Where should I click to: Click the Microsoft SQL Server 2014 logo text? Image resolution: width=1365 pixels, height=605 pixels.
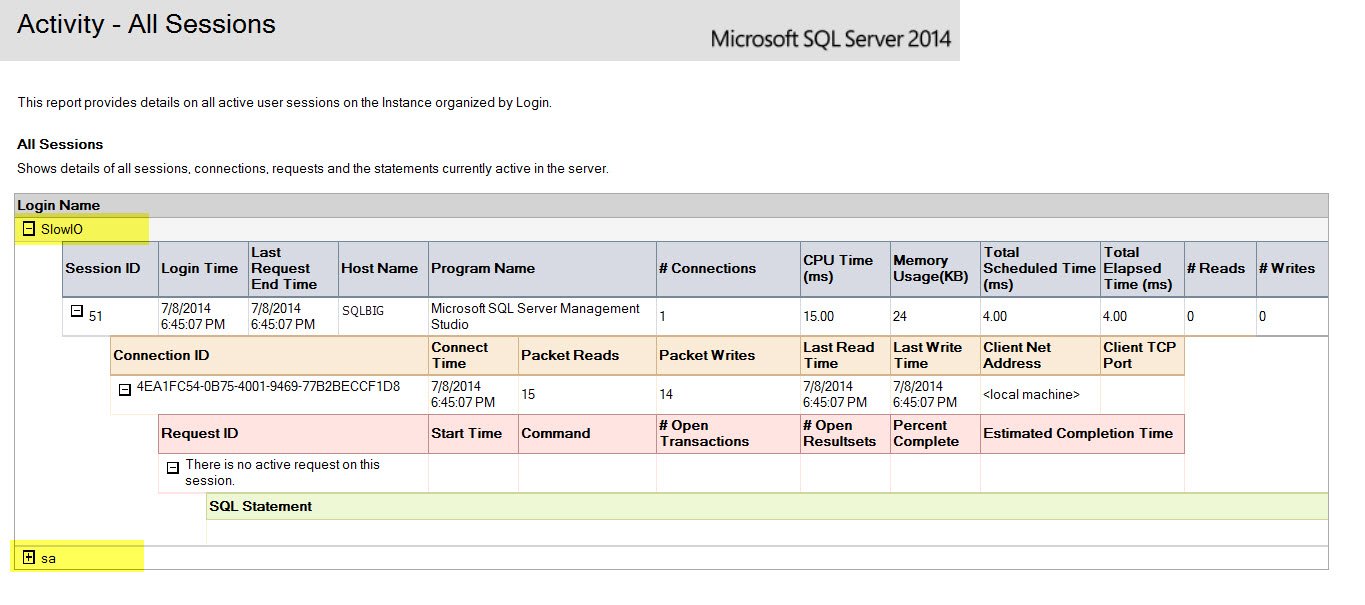(831, 40)
